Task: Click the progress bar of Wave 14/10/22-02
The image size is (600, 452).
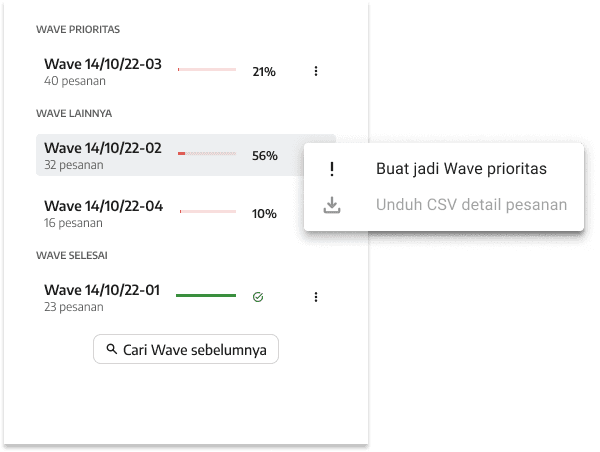Action: 206,154
